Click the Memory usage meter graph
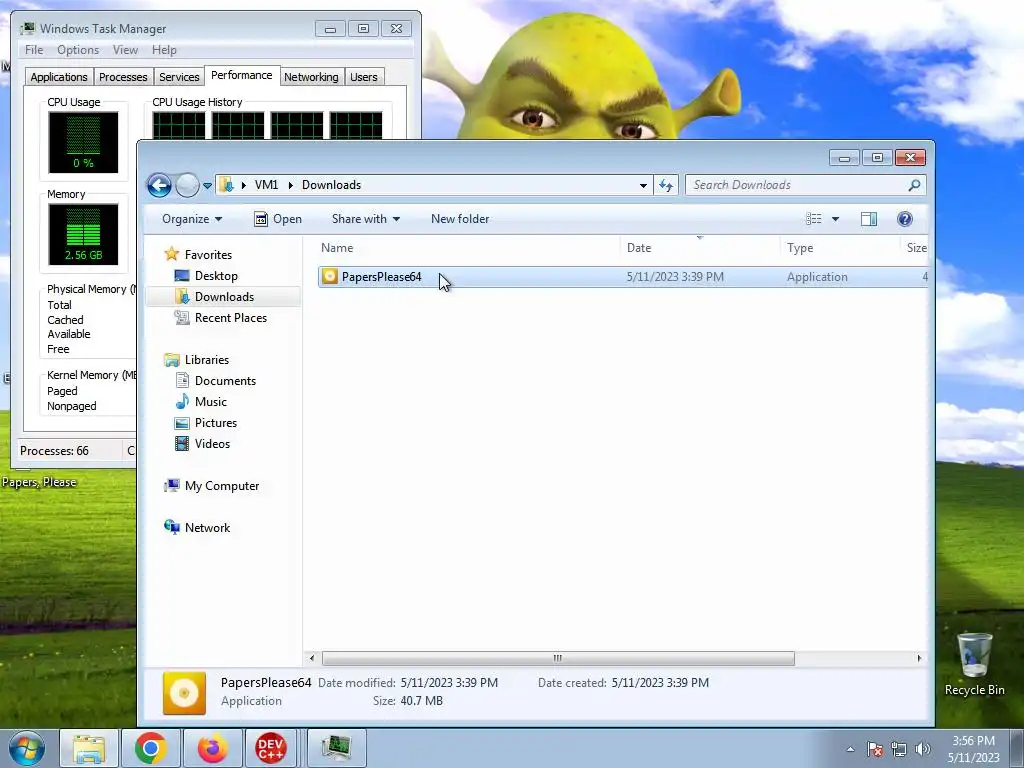The height and width of the screenshot is (768, 1024). click(x=83, y=234)
